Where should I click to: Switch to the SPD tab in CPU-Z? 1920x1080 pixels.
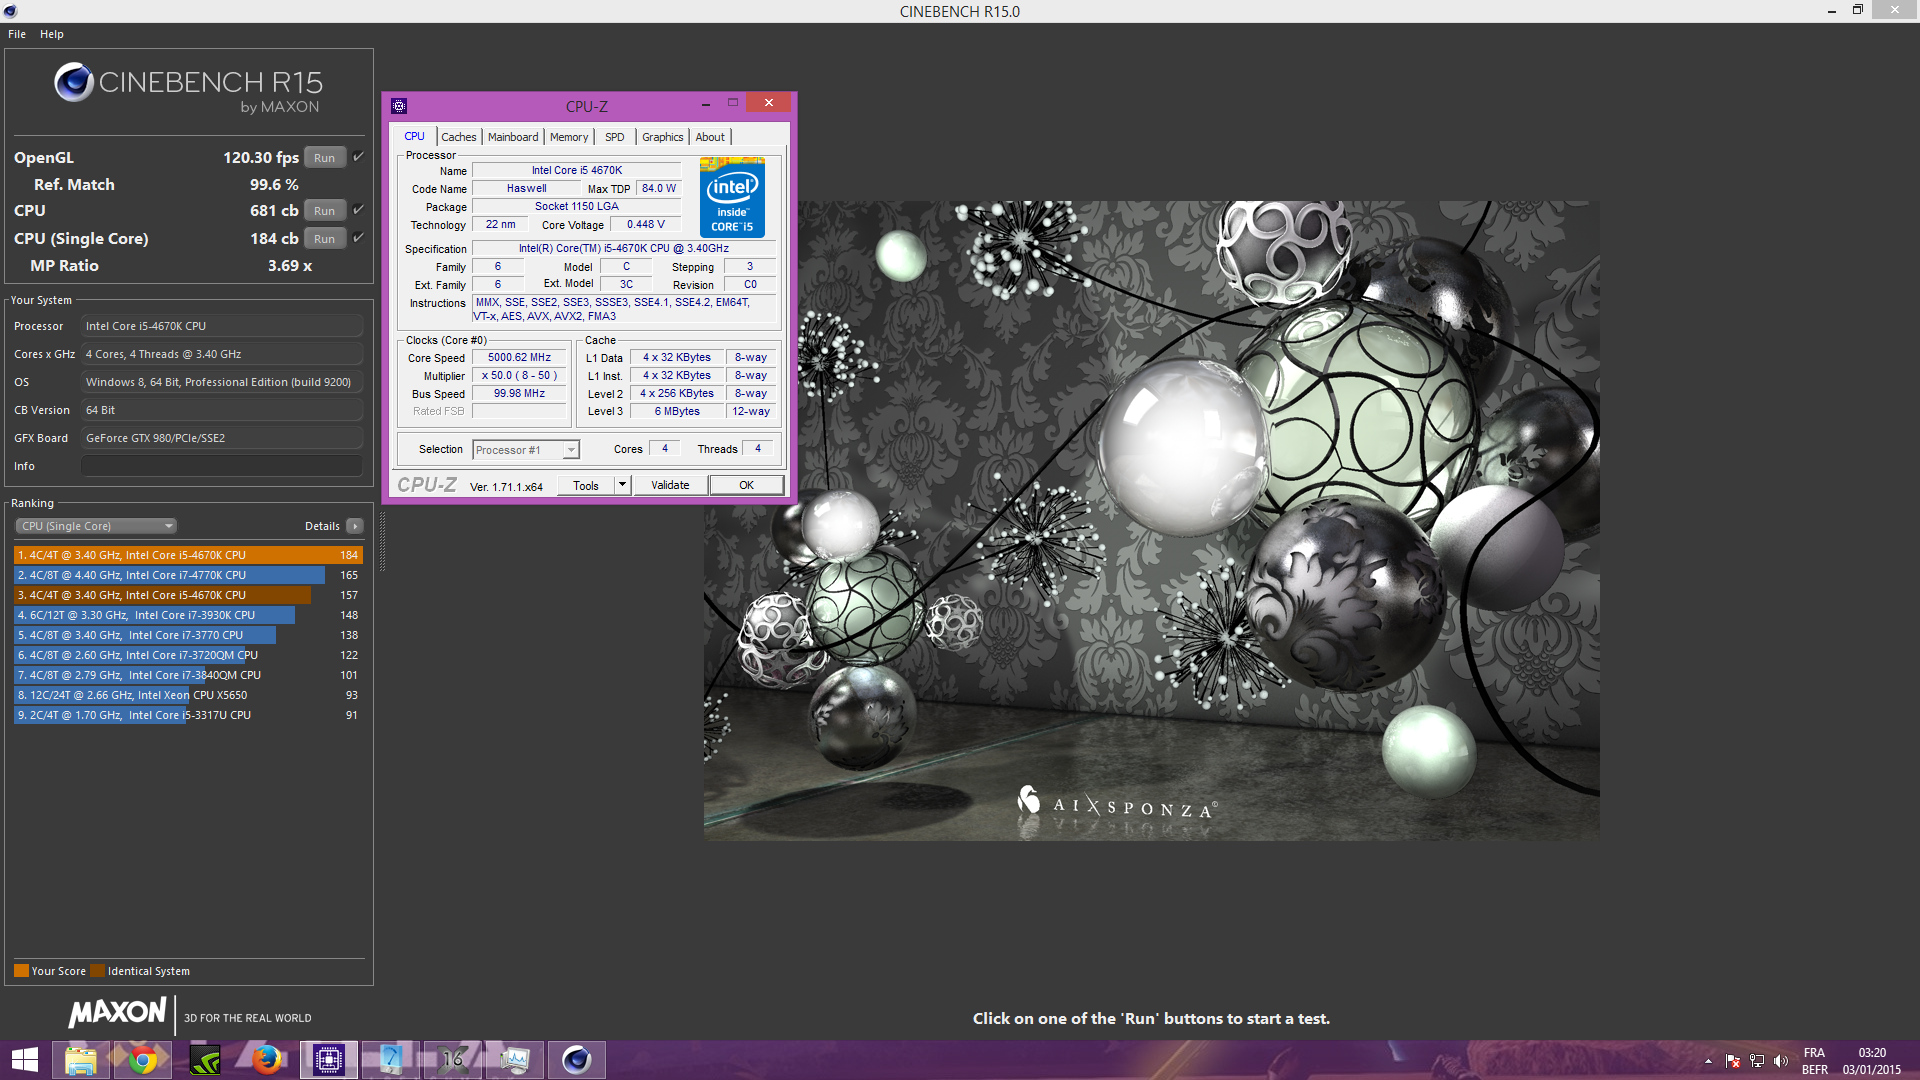pyautogui.click(x=615, y=137)
